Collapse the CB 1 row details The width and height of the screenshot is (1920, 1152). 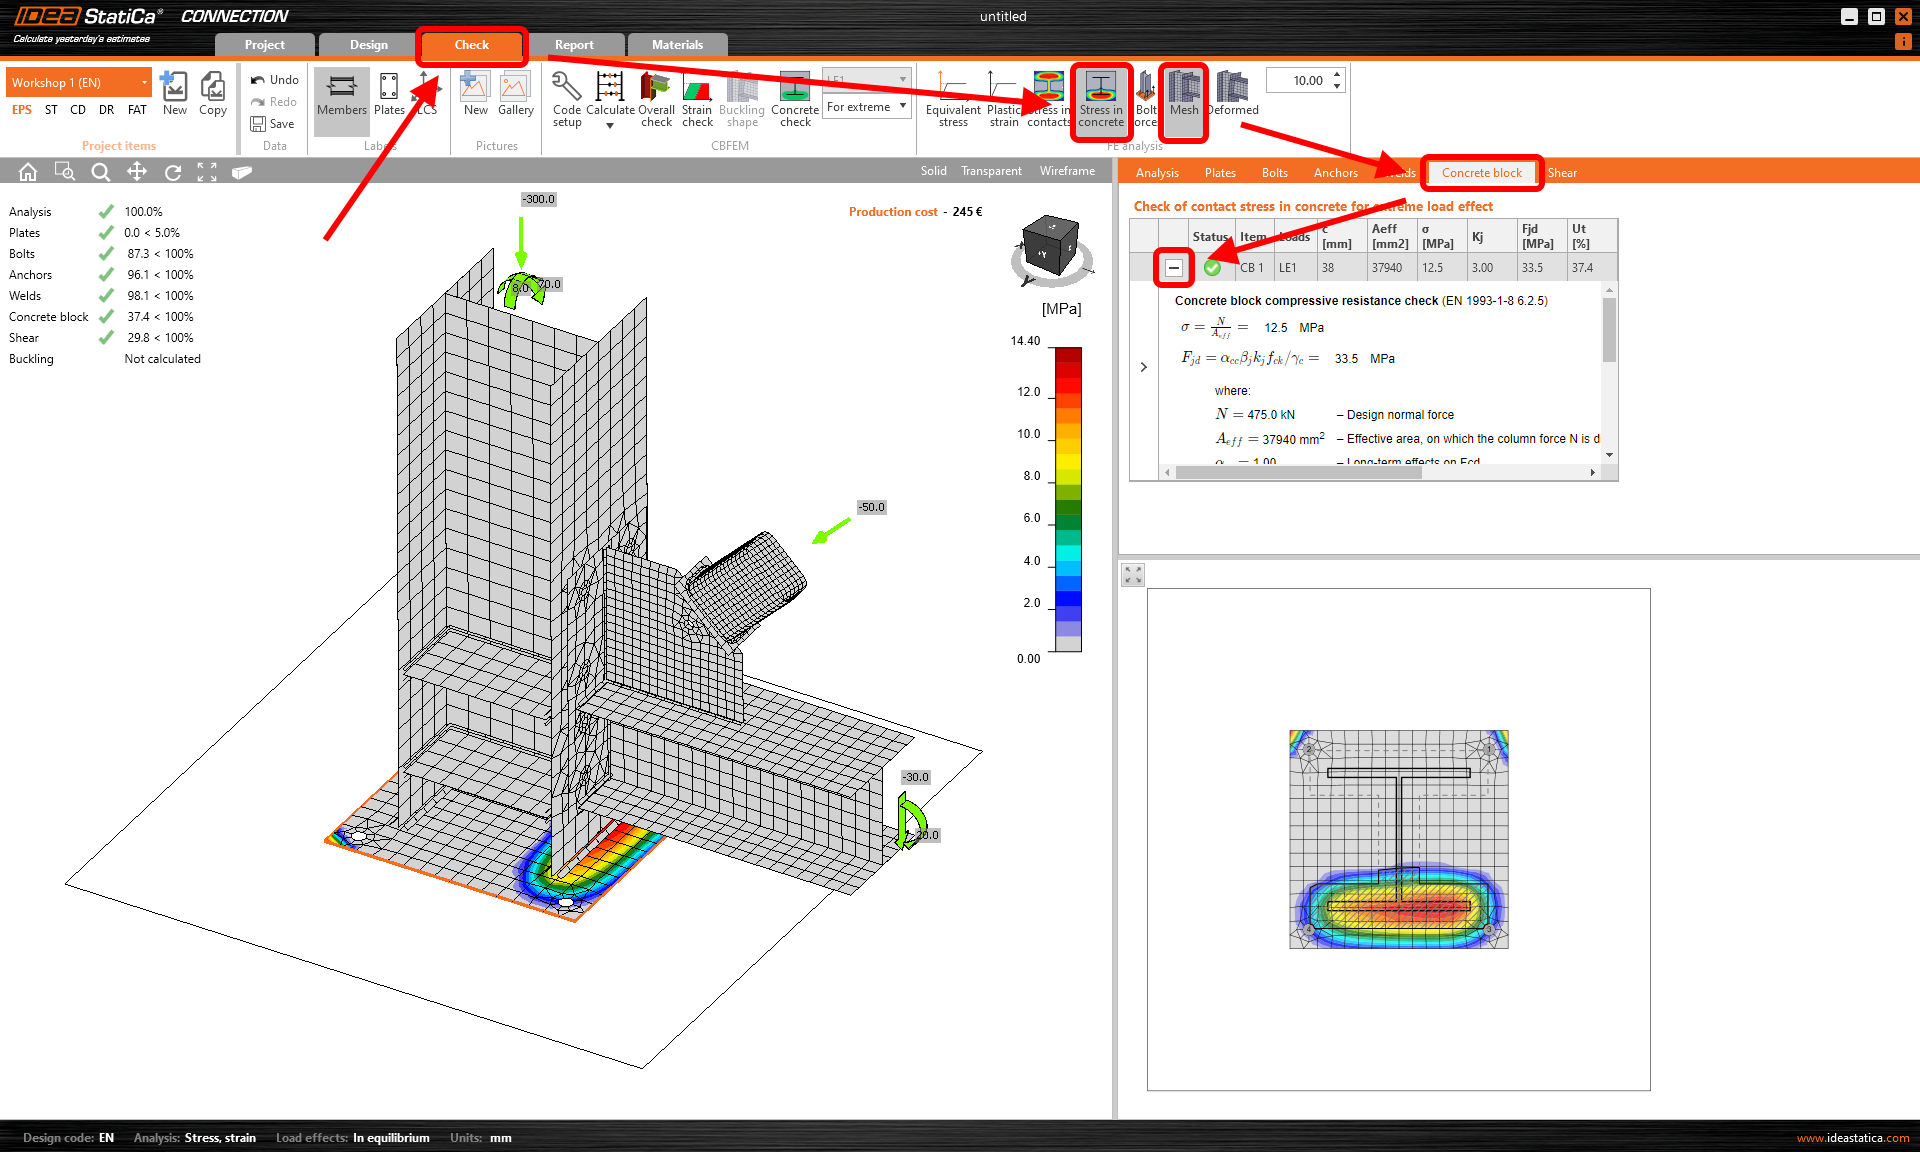(1174, 268)
